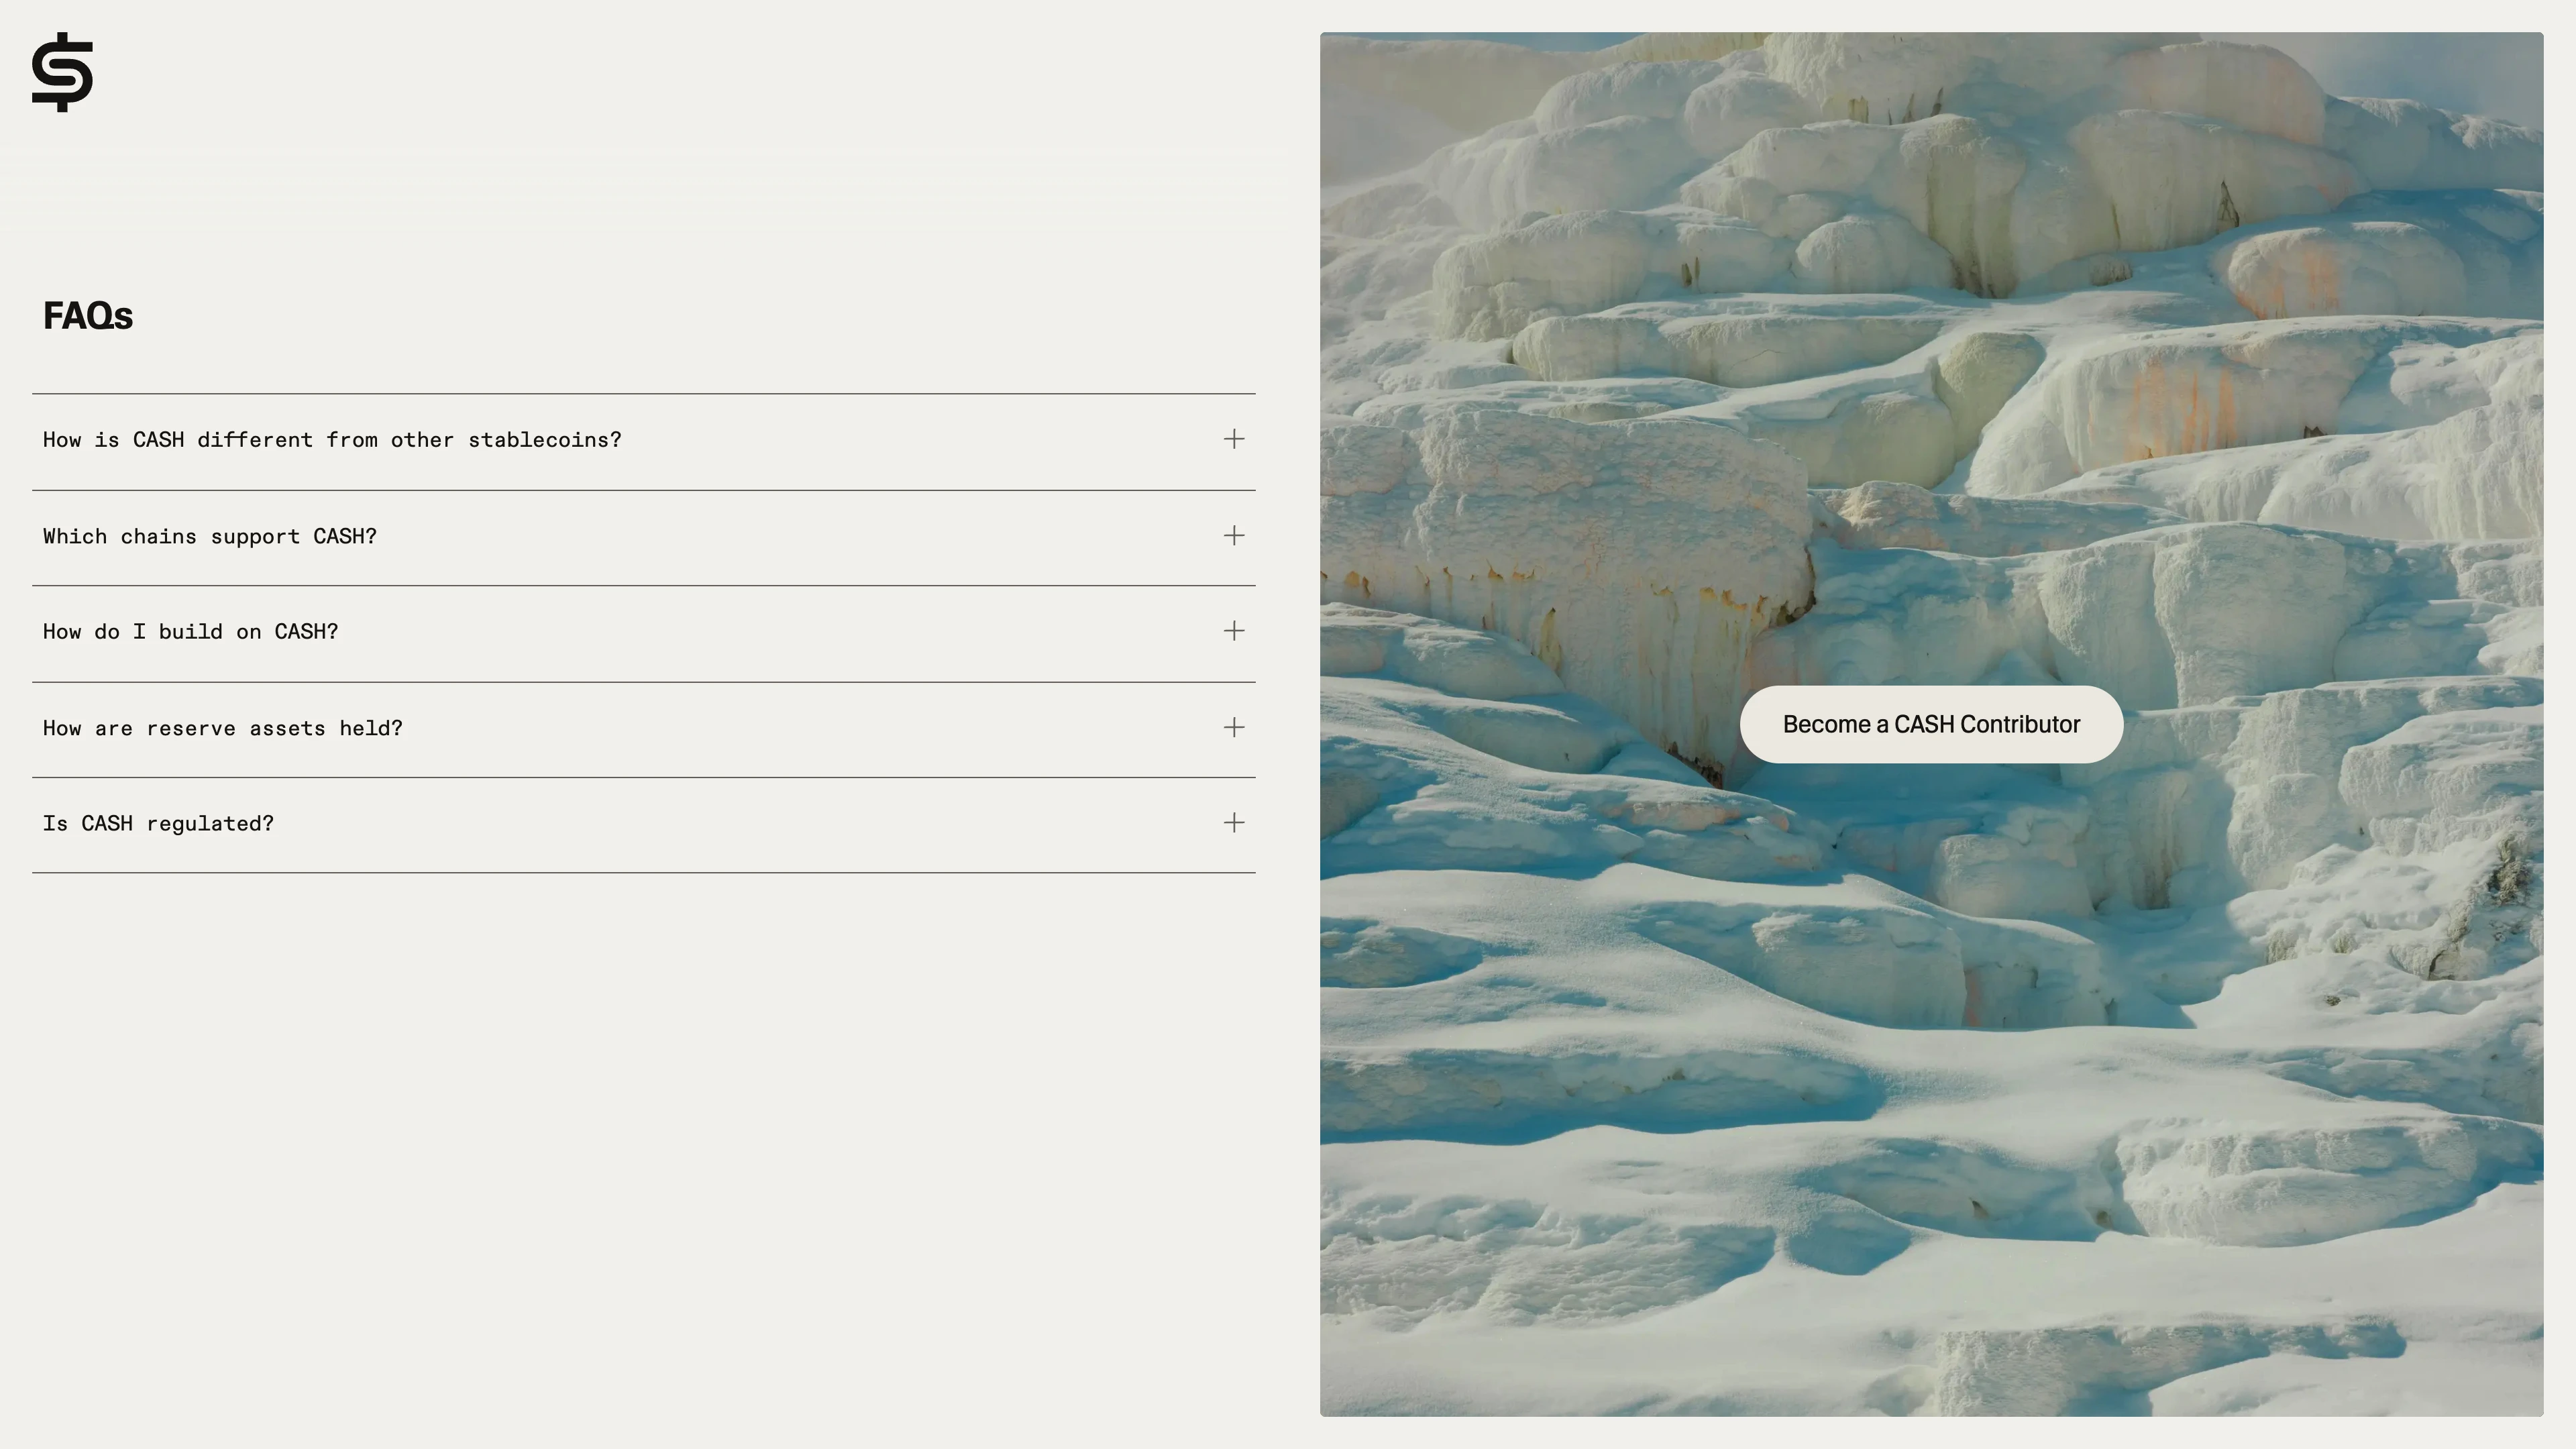Open the 'How do I build on CASH?' answer
This screenshot has height=1449, width=2576.
click(191, 632)
